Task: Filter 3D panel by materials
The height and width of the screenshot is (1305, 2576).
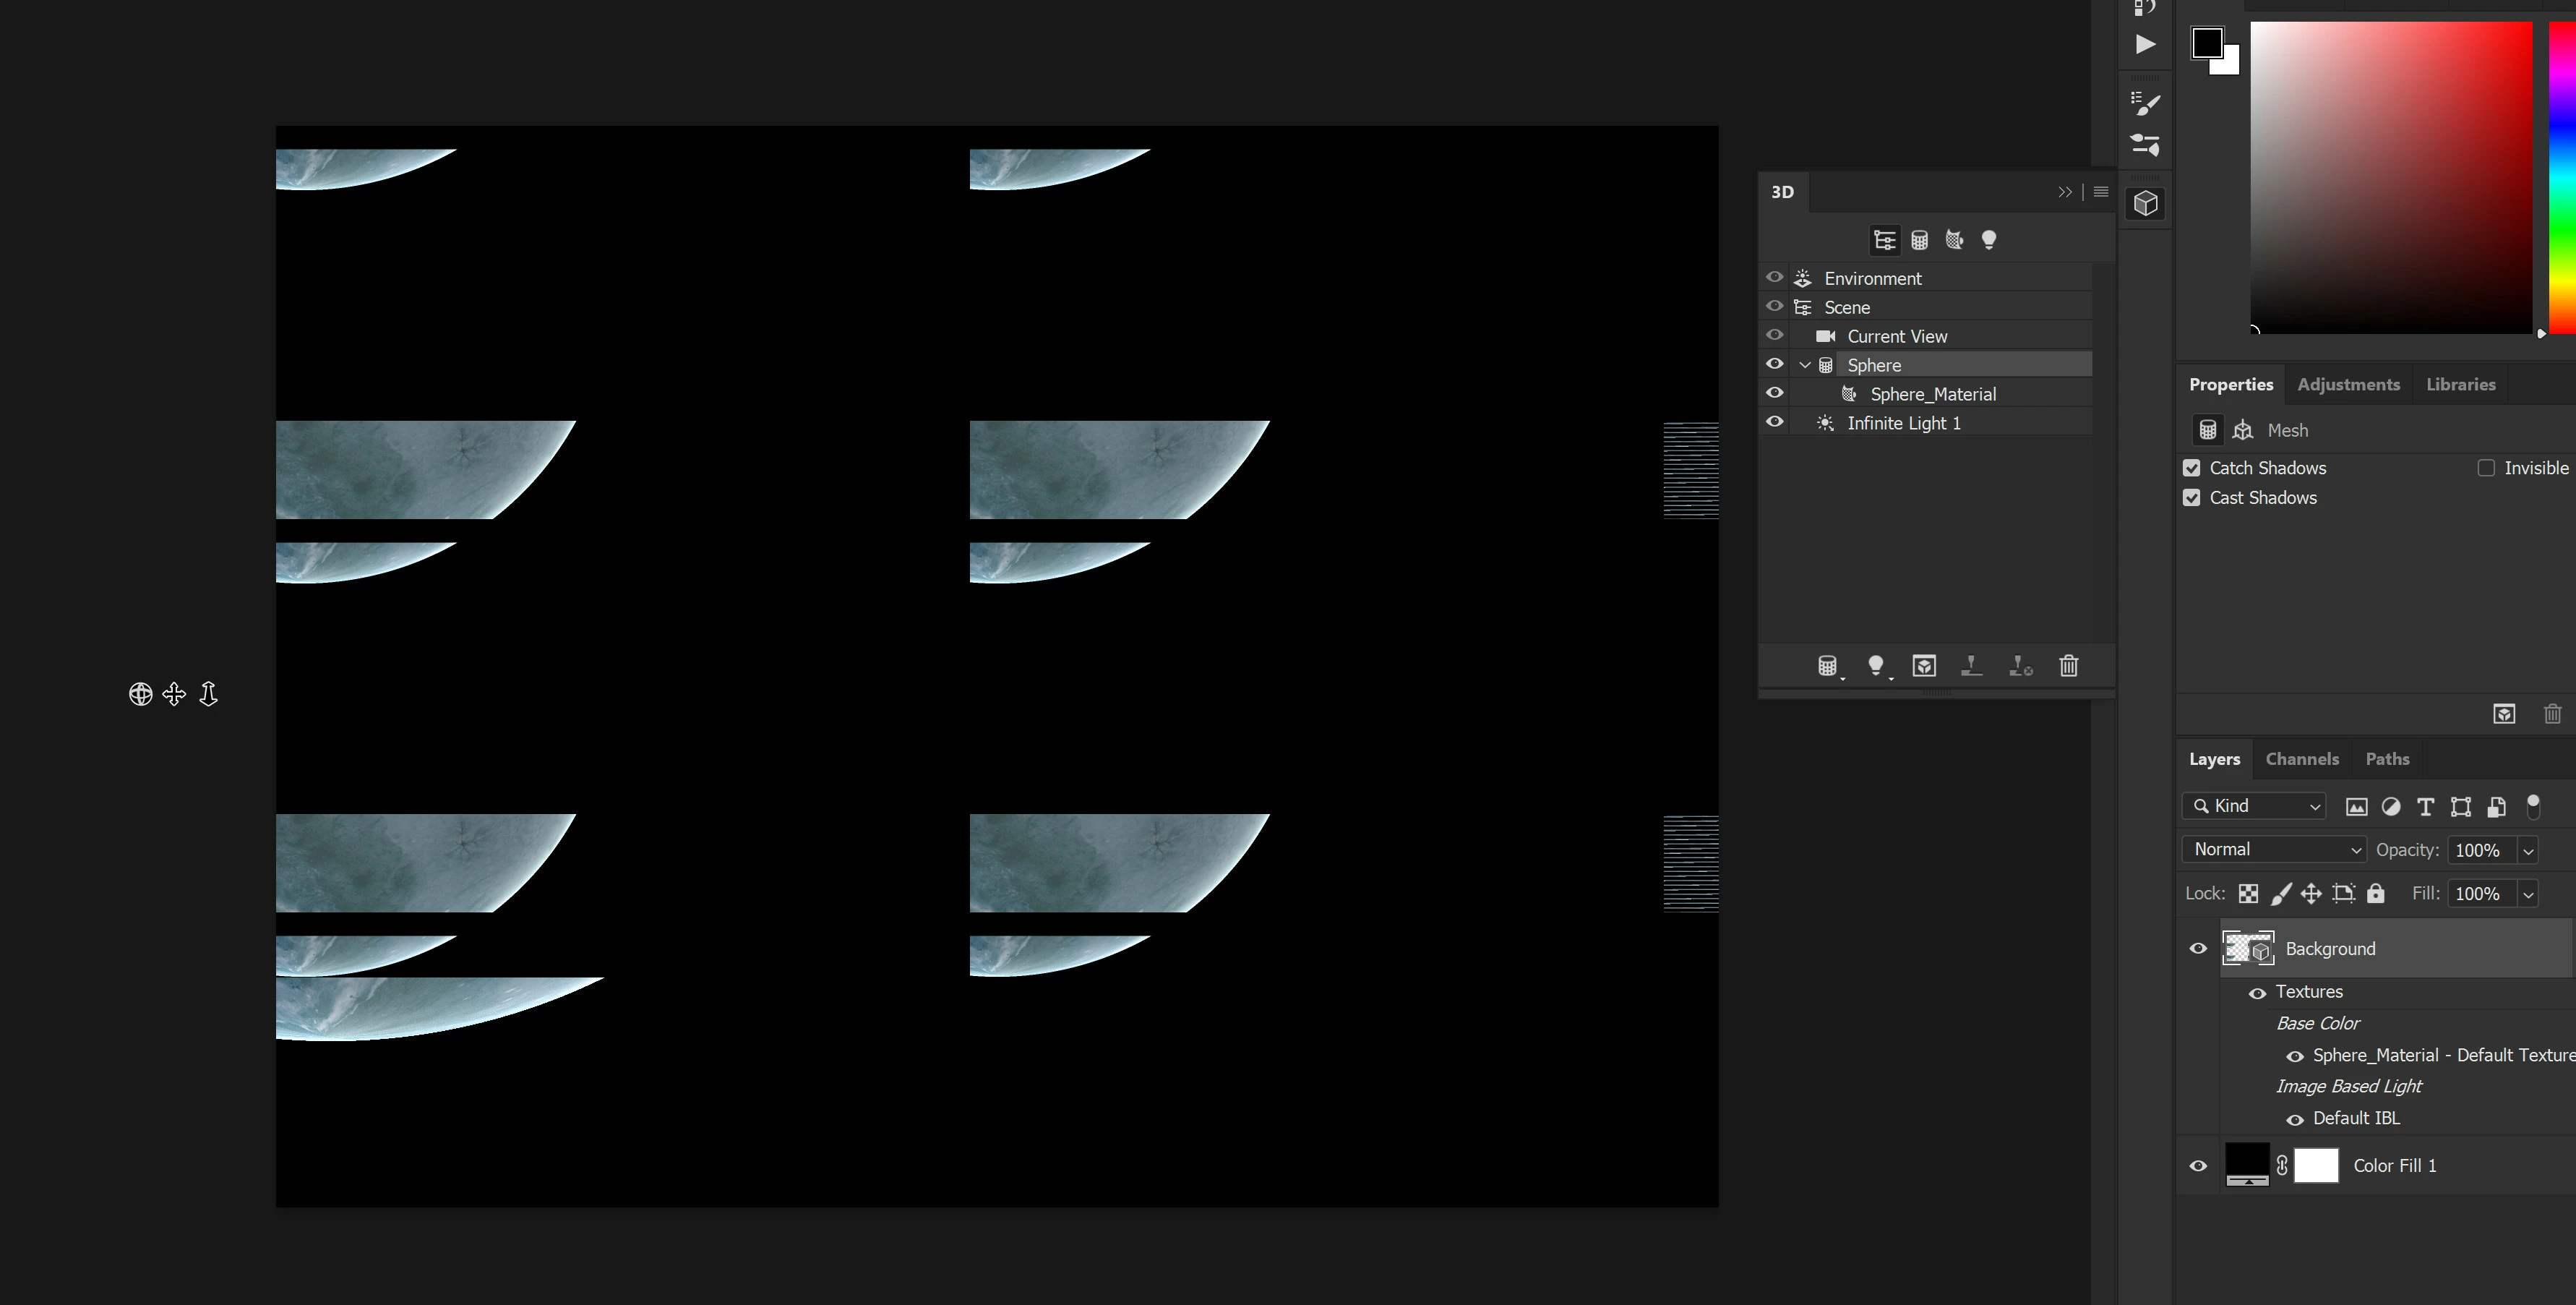Action: 1954,240
